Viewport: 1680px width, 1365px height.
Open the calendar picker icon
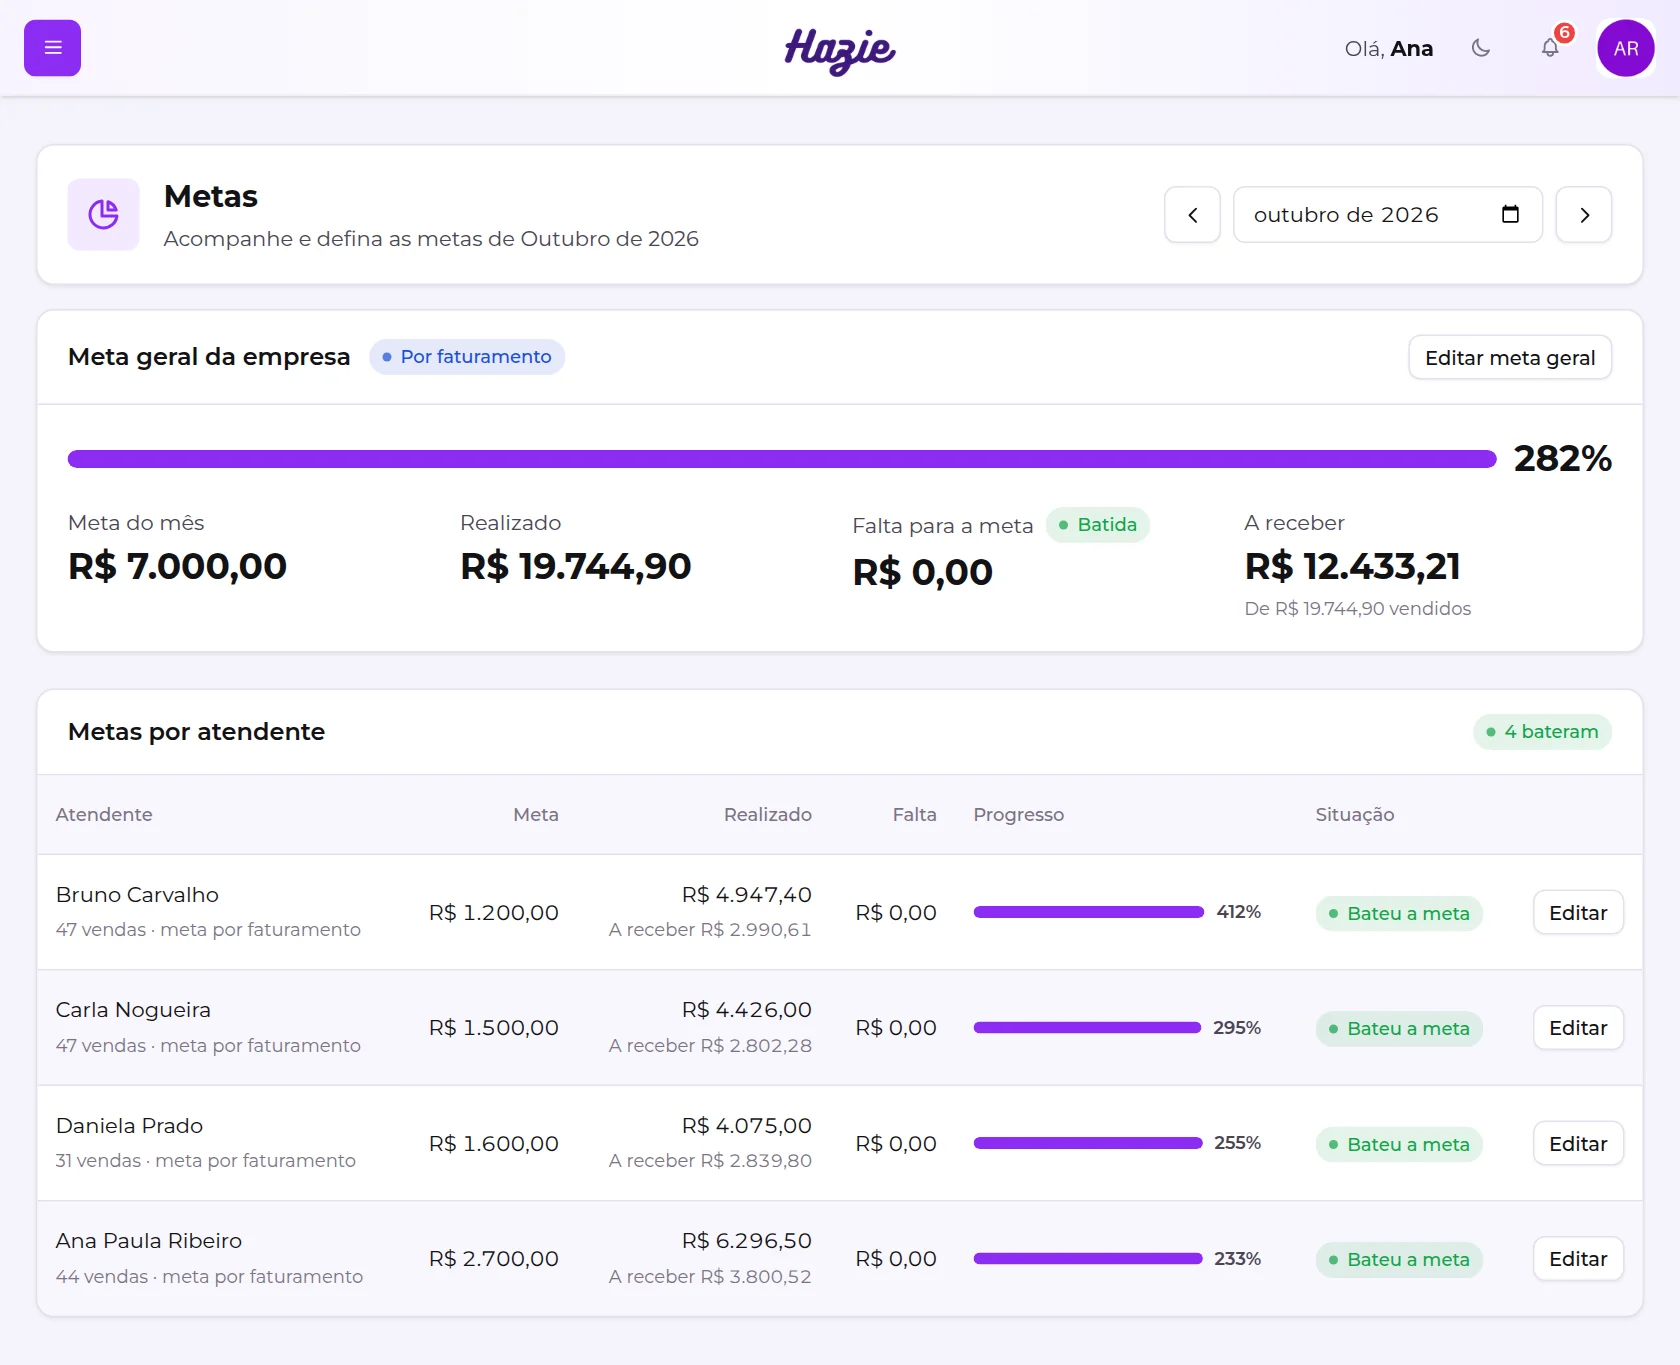1510,214
